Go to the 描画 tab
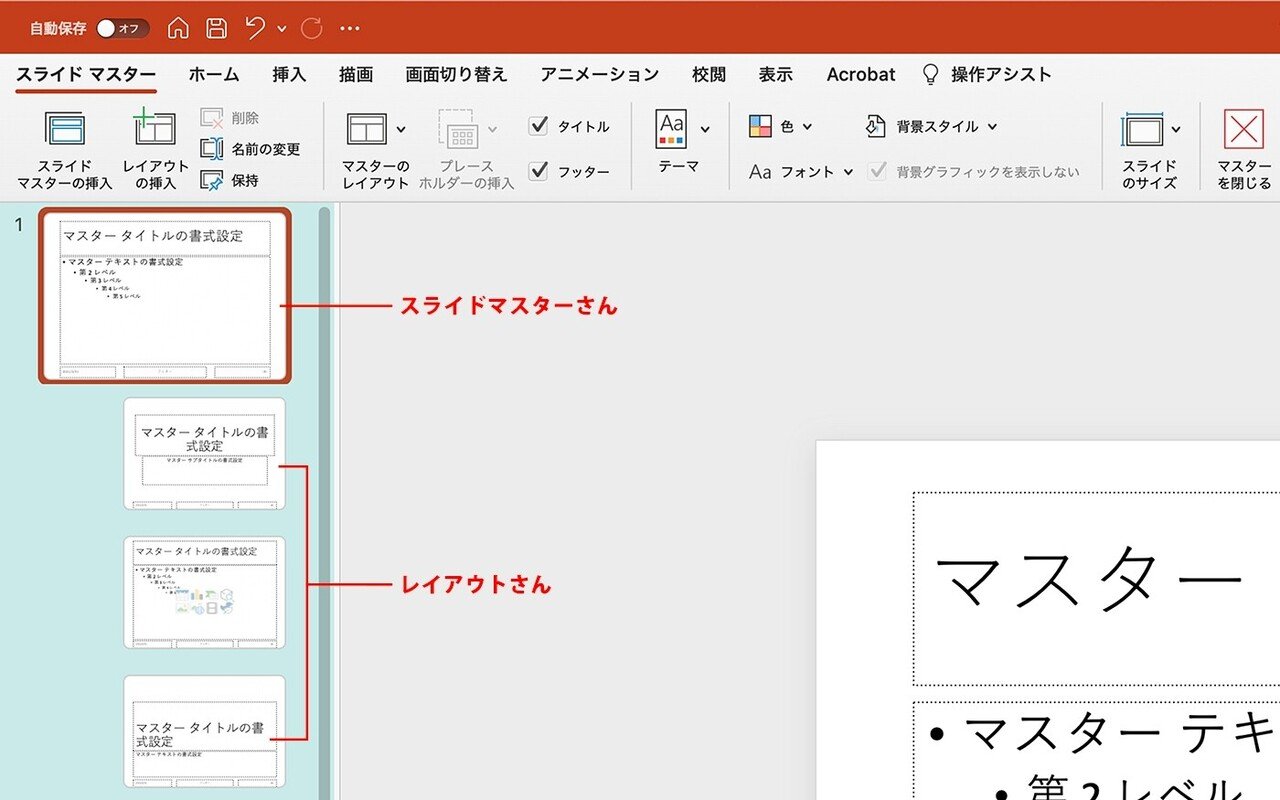 coord(356,75)
